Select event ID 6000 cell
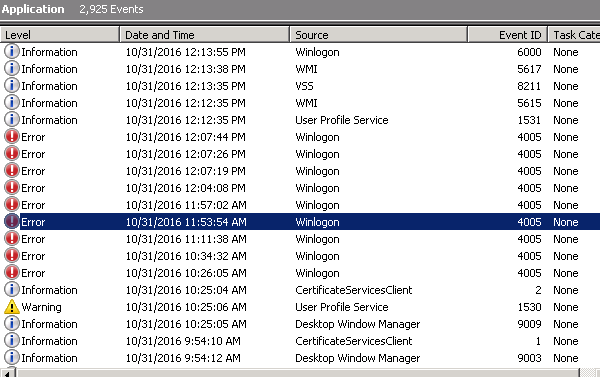 pos(529,52)
